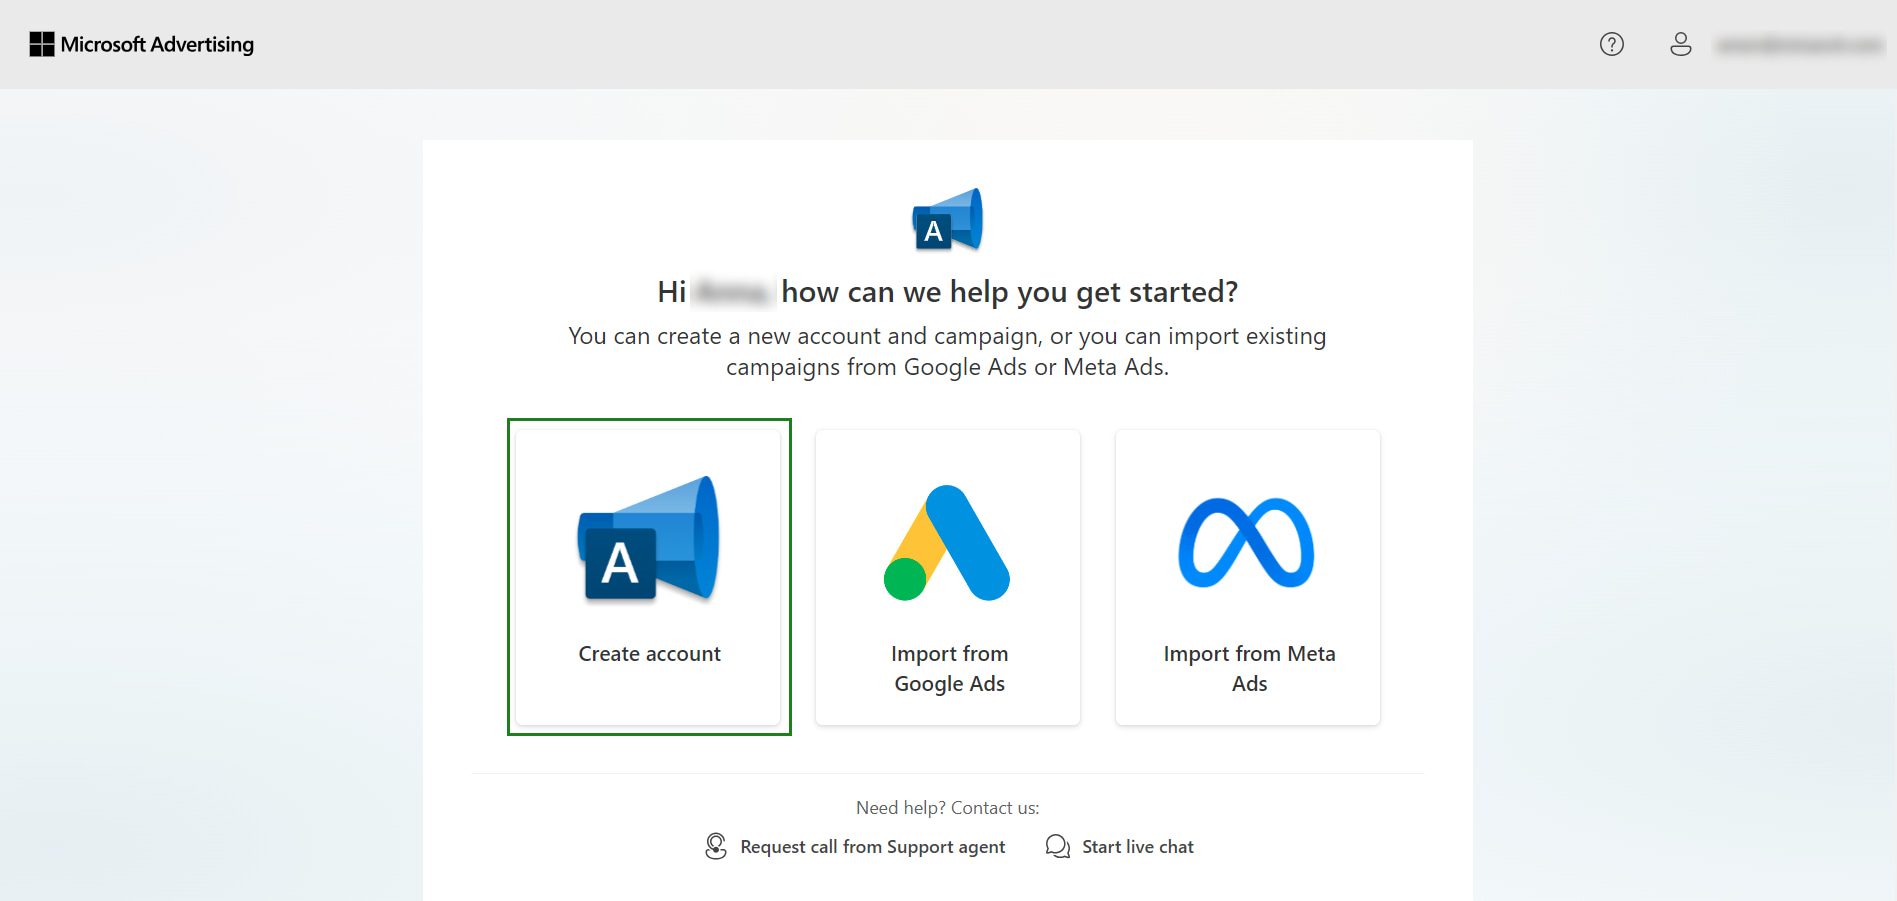
Task: Choose the Import from Google Ads label
Action: click(x=949, y=668)
